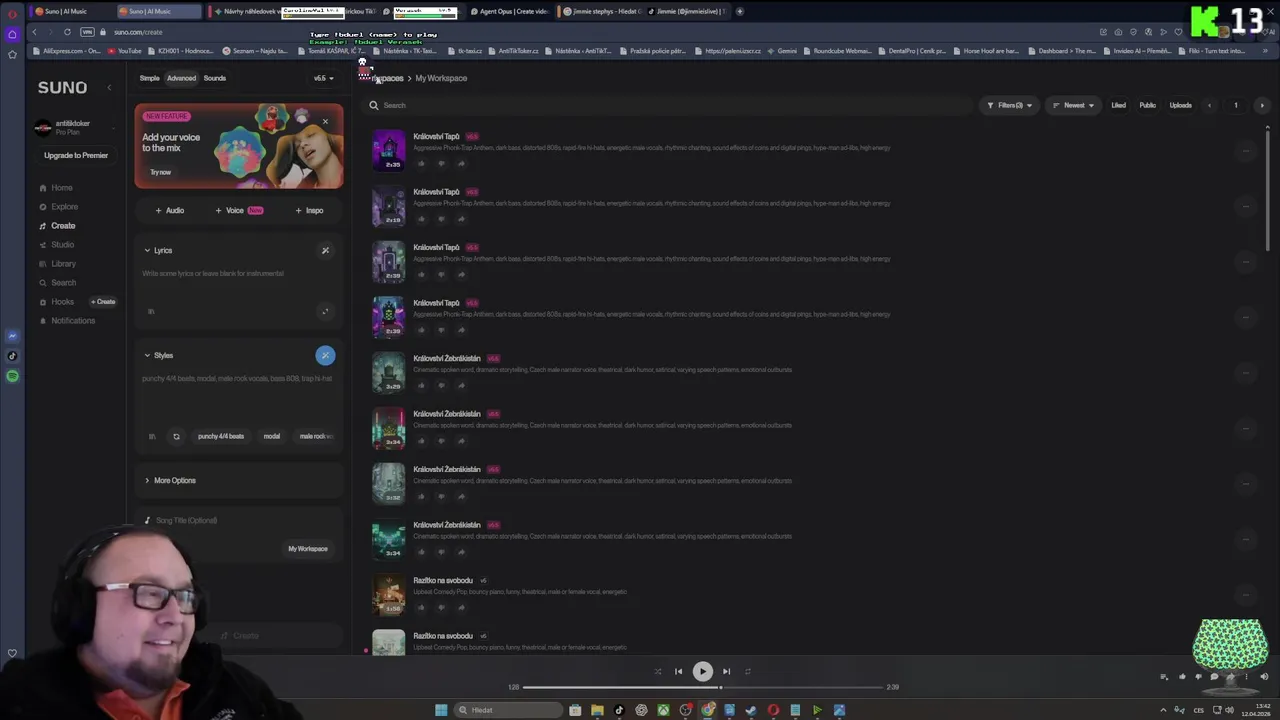Toggle the Public filter
Screen dimensions: 1280x720
click(x=1148, y=105)
